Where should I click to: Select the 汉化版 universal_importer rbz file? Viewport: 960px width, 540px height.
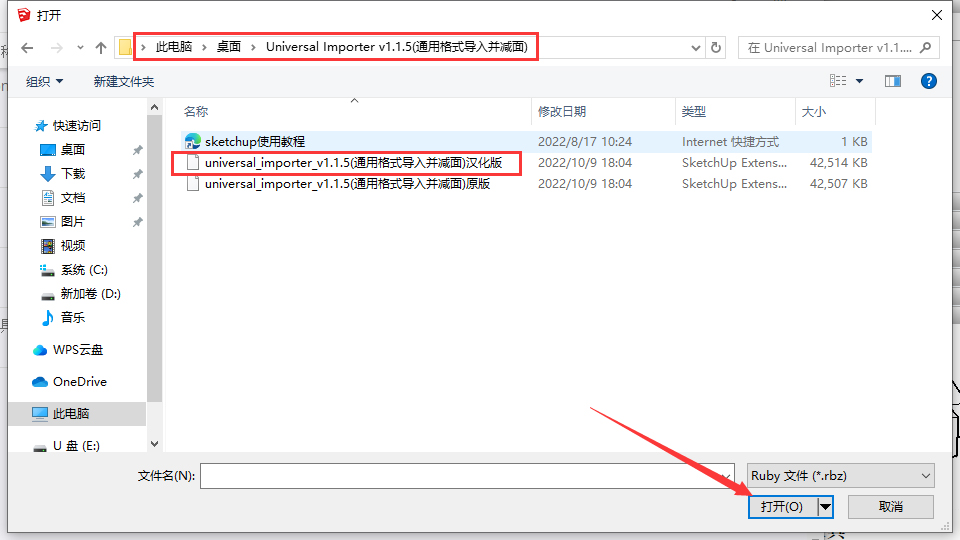(x=353, y=163)
